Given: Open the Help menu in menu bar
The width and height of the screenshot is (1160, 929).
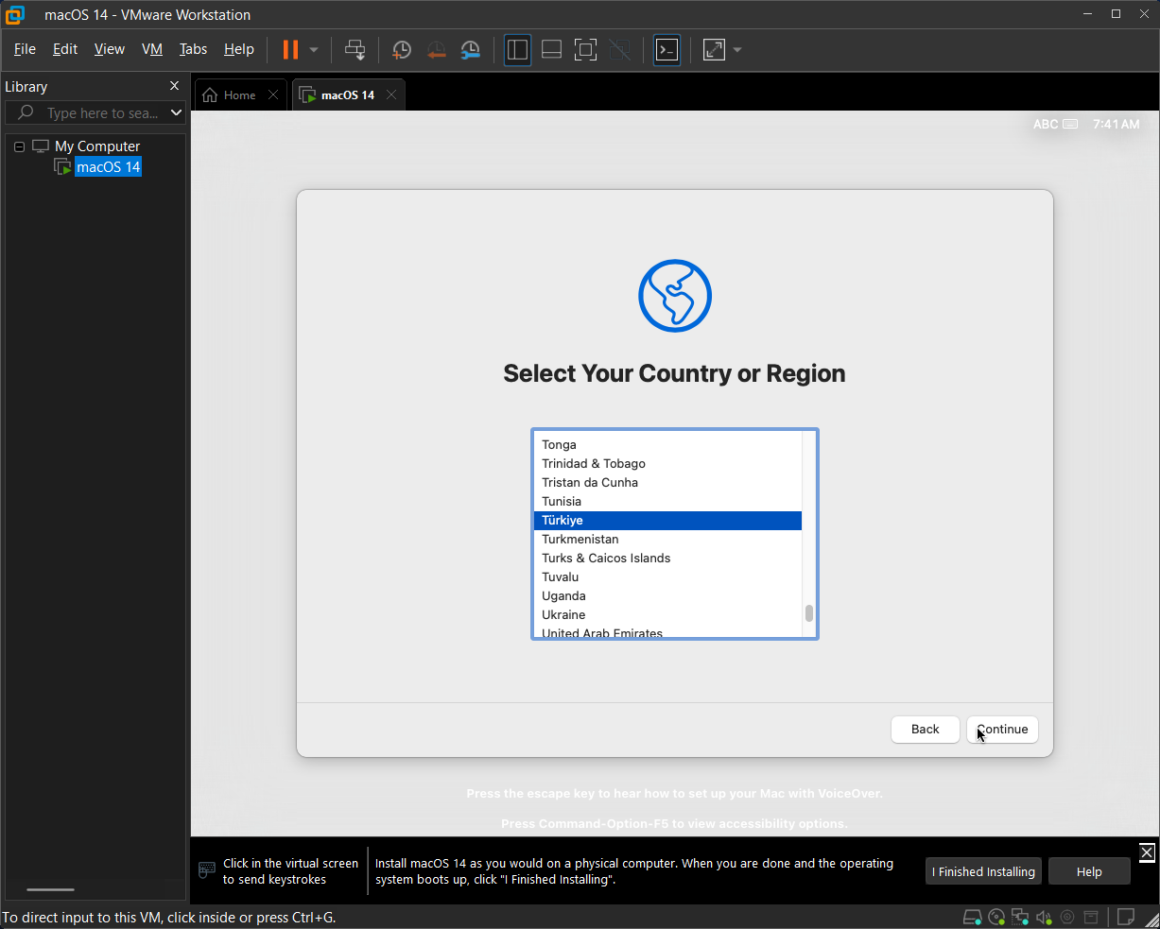Looking at the screenshot, I should [x=239, y=49].
